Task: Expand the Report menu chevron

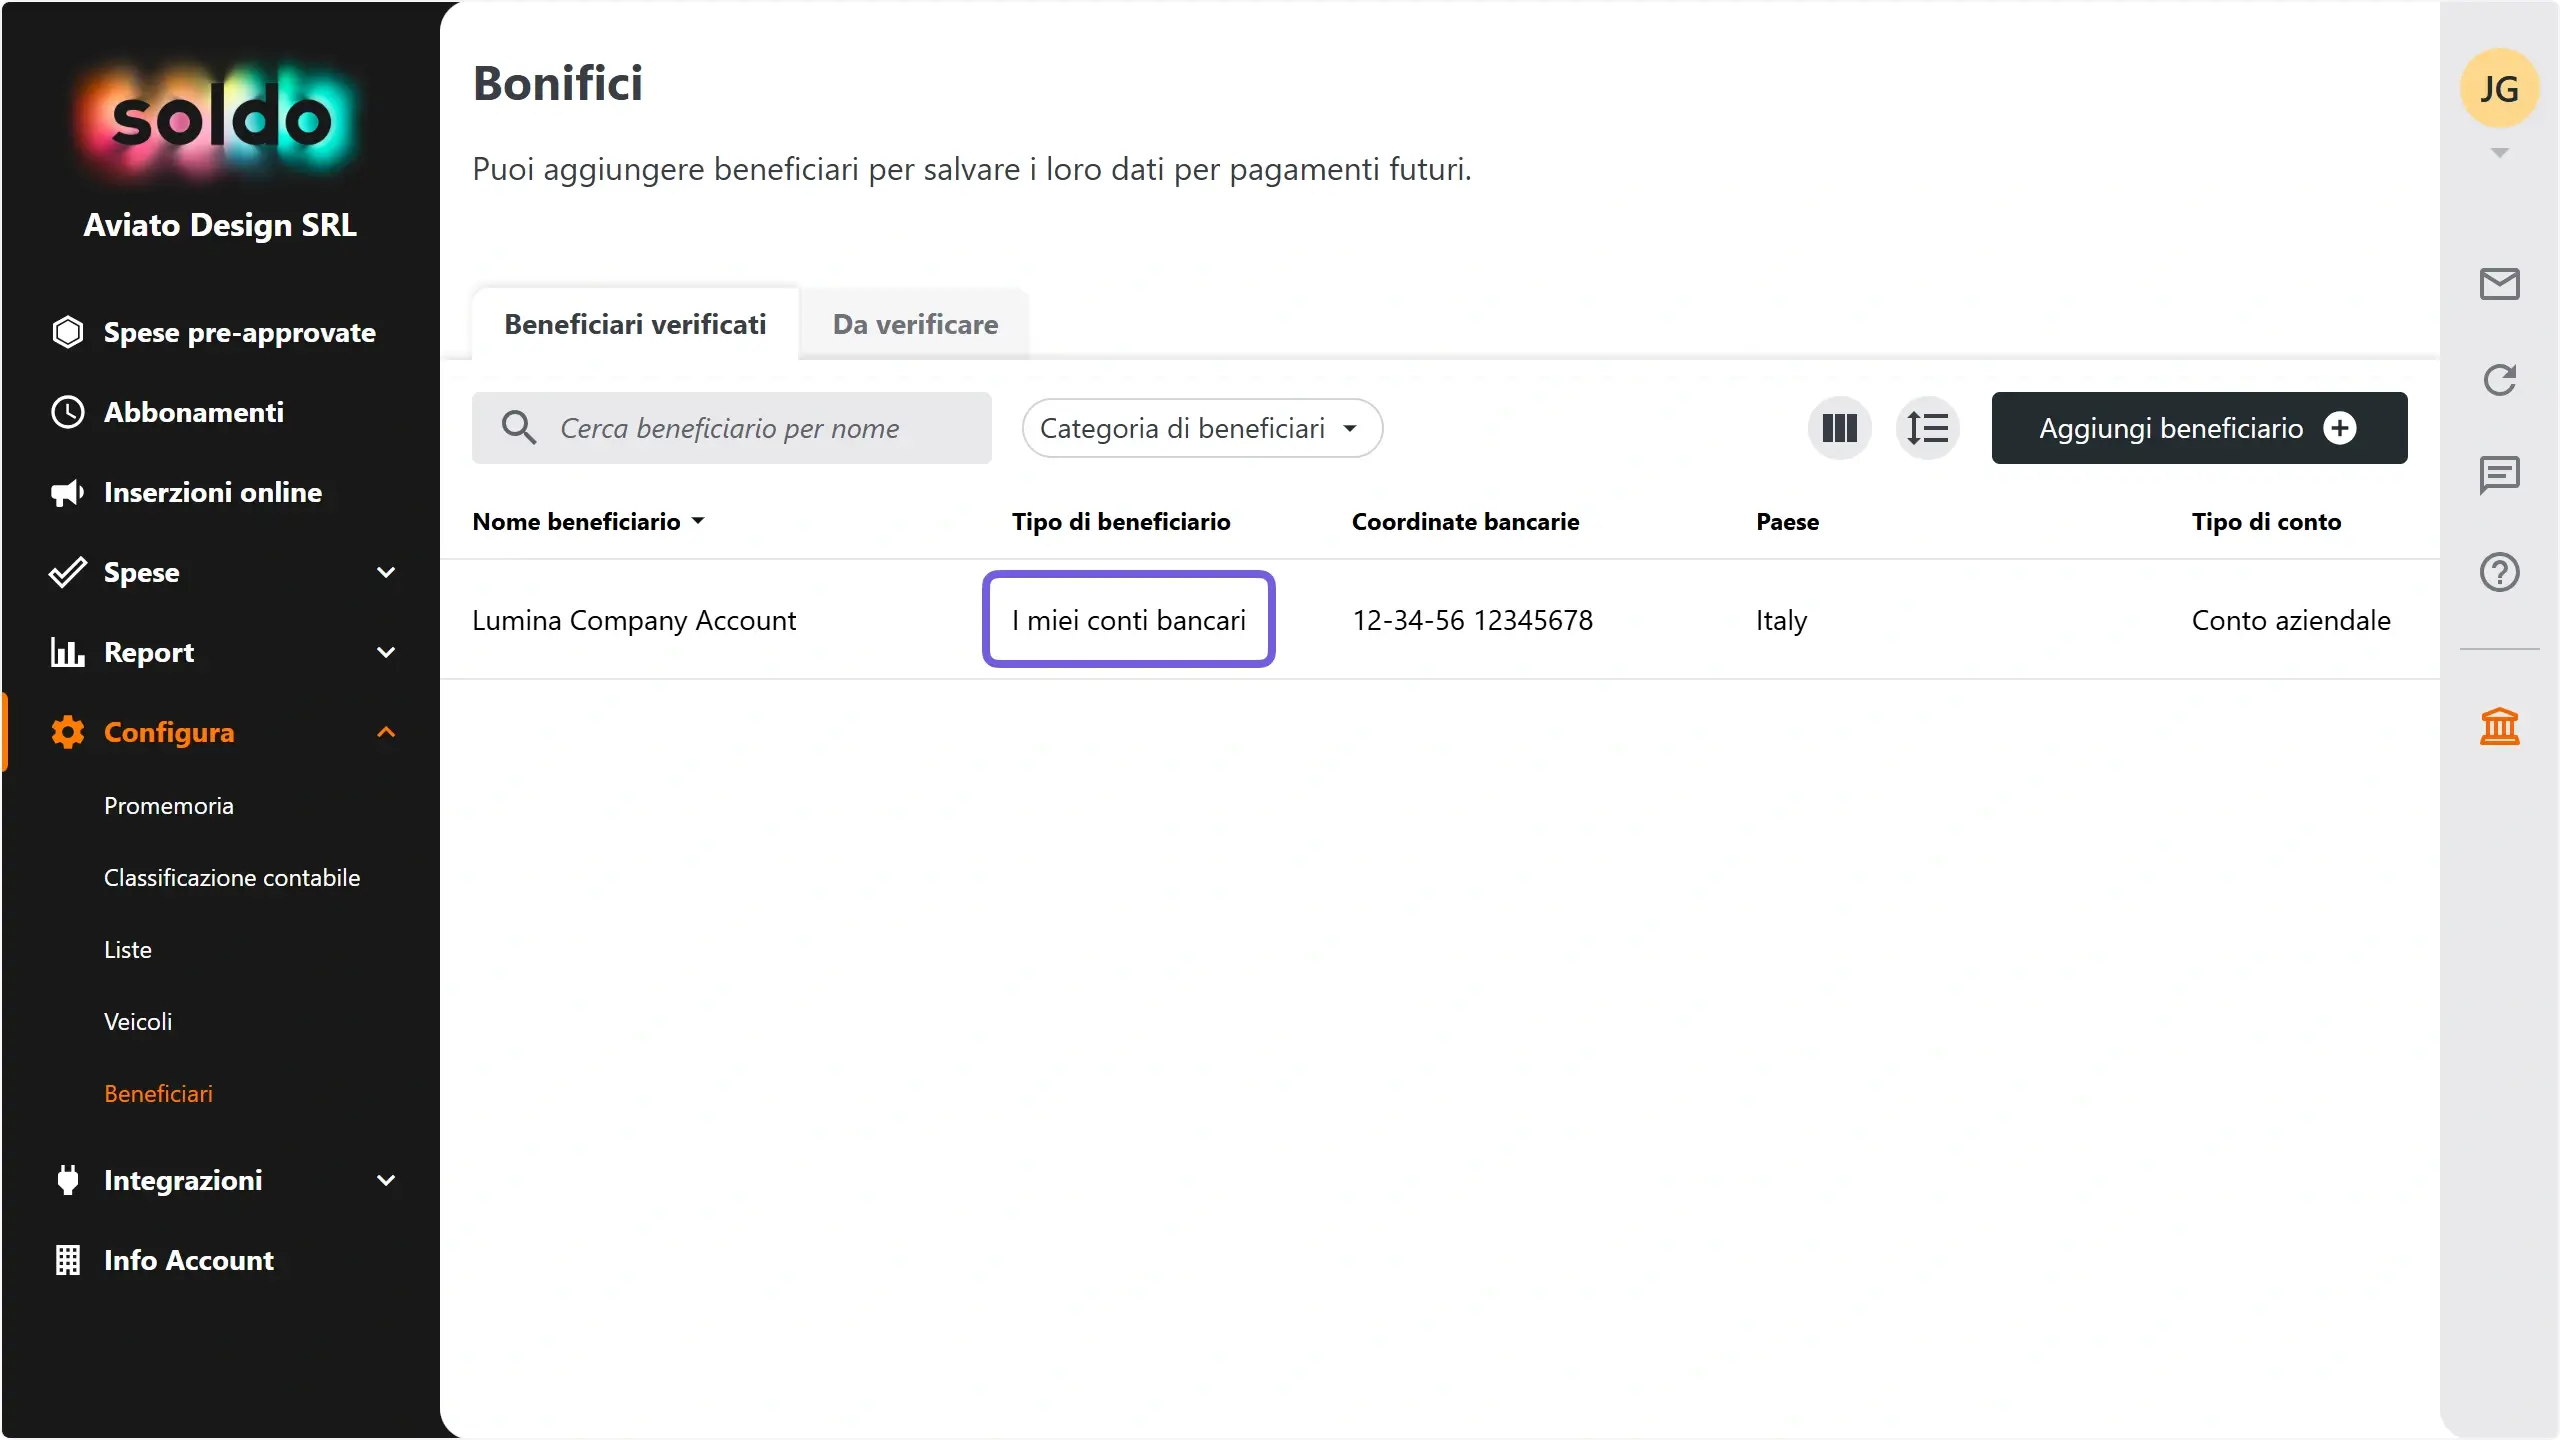Action: (386, 652)
